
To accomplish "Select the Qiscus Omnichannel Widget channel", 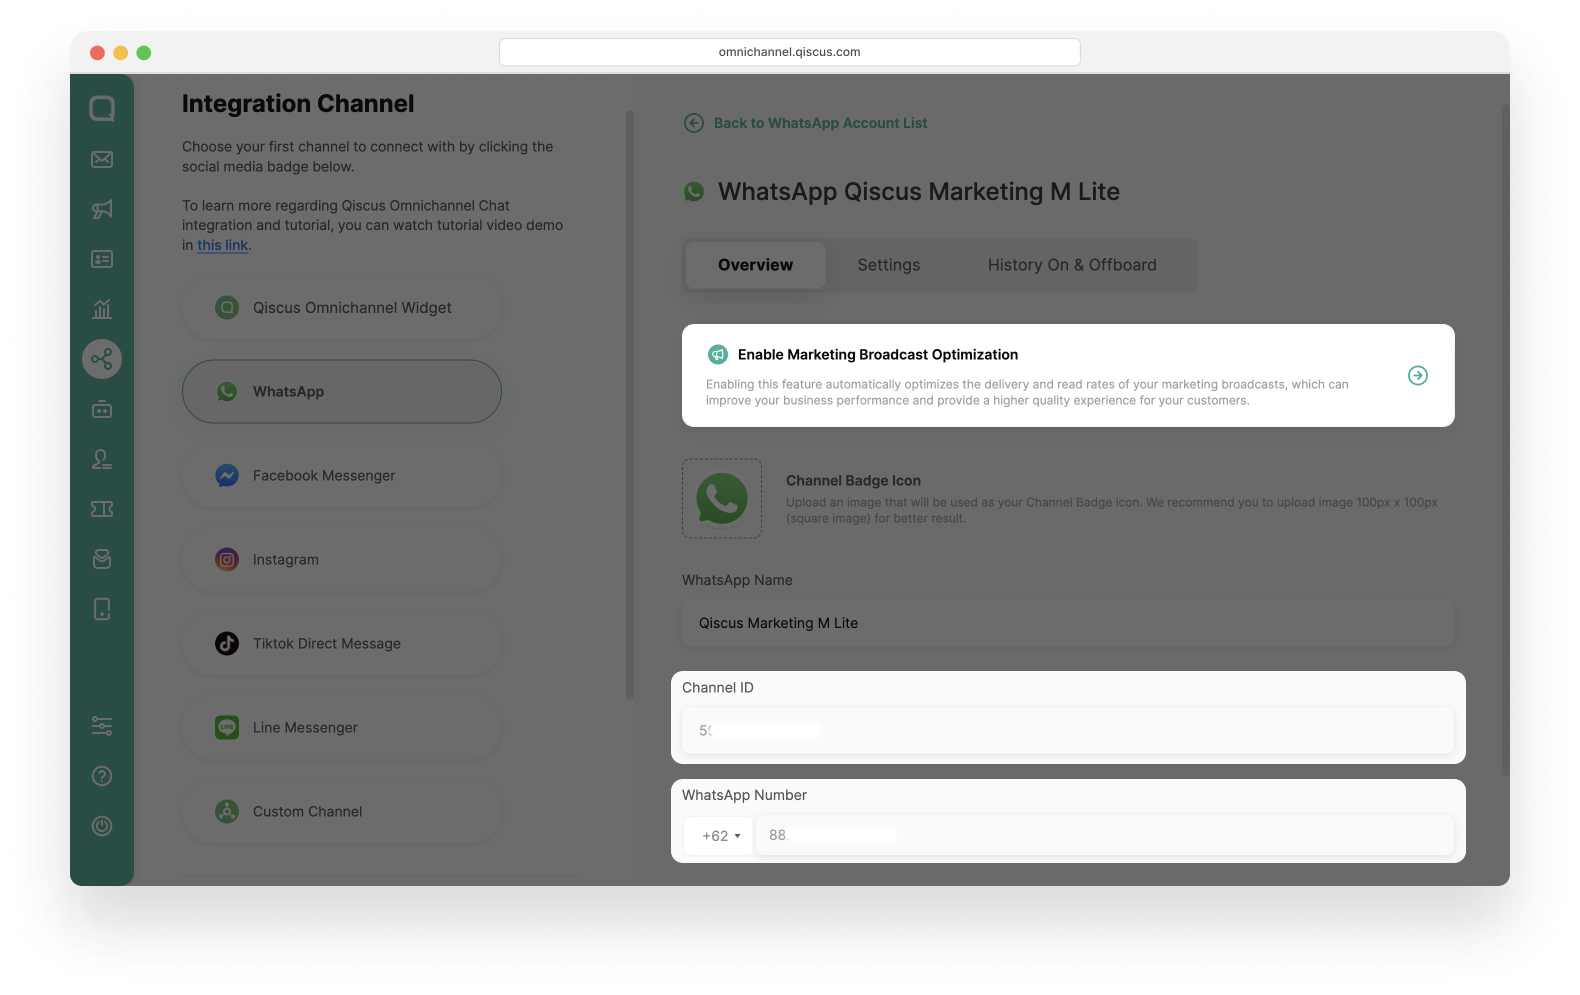I will pos(342,308).
